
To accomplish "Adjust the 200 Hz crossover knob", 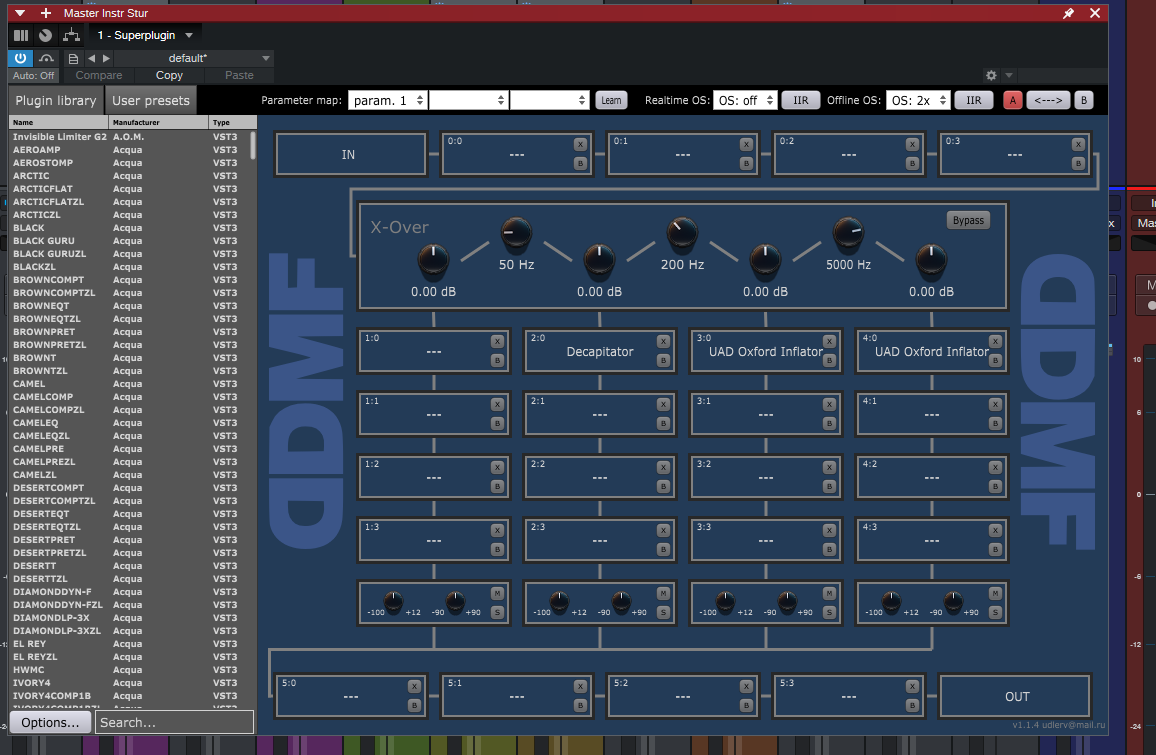I will click(x=682, y=234).
